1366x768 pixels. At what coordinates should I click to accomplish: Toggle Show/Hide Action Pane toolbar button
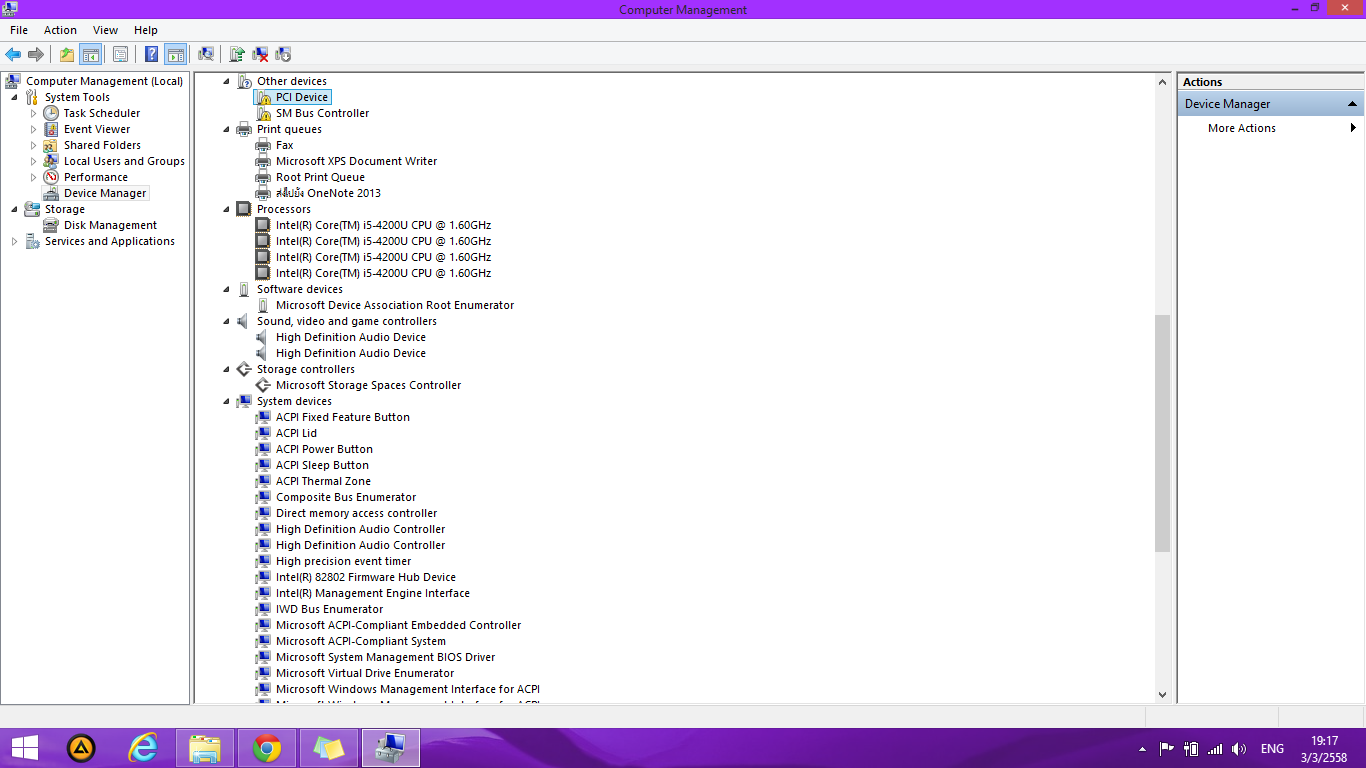coord(175,54)
